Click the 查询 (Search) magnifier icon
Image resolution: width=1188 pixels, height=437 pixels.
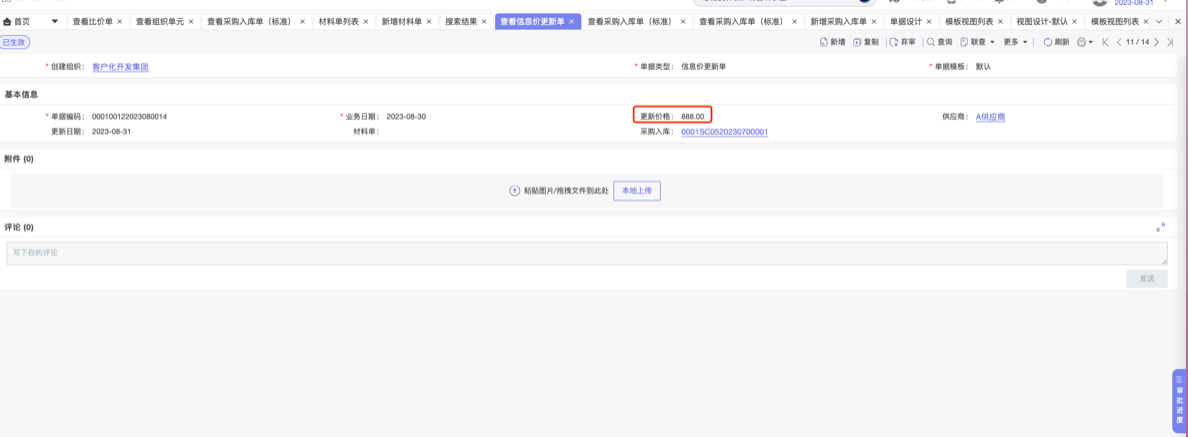[931, 42]
